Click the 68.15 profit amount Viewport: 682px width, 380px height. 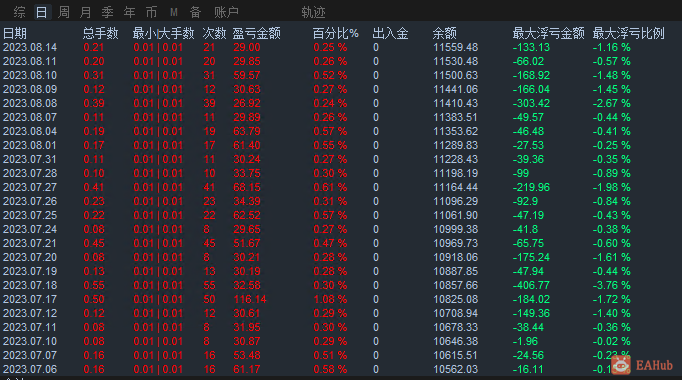click(247, 187)
